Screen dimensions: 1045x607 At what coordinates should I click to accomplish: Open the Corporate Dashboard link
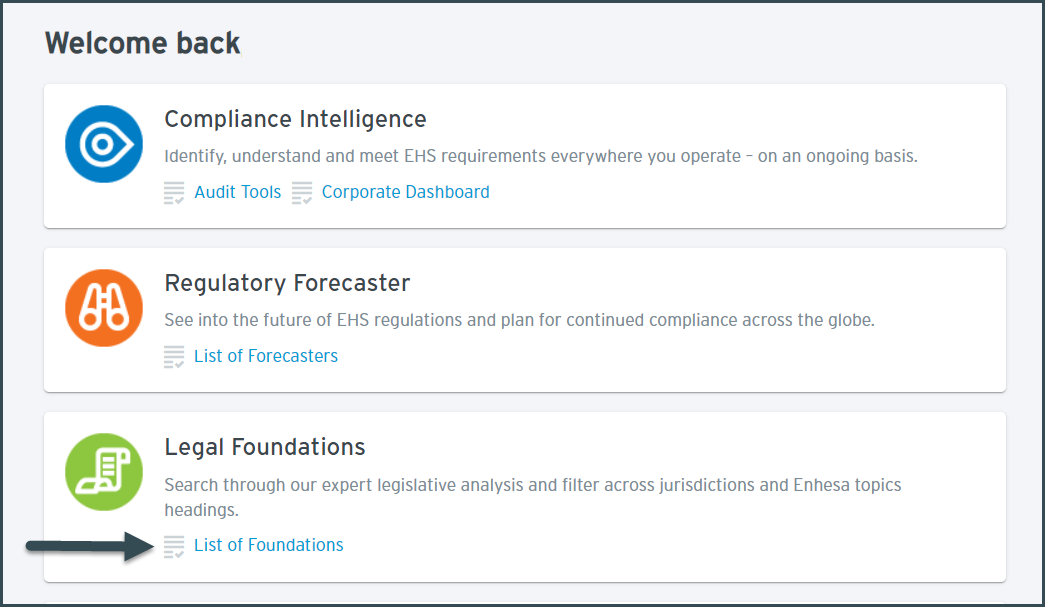405,192
